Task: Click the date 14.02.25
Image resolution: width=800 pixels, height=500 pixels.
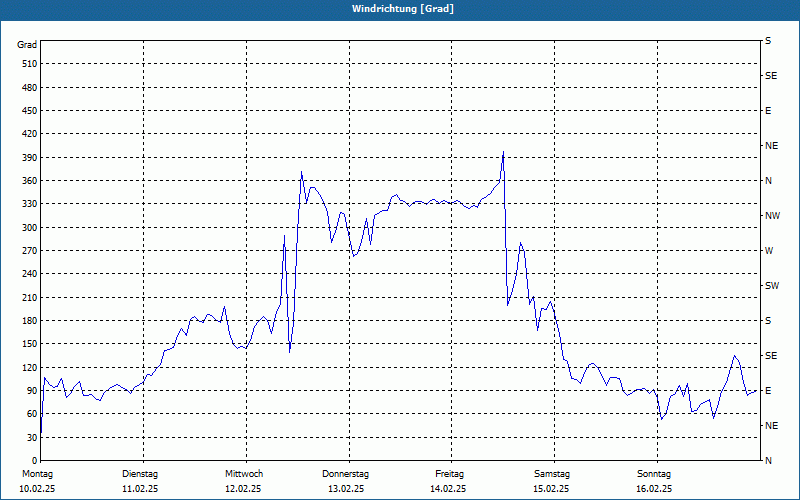Action: click(x=448, y=489)
